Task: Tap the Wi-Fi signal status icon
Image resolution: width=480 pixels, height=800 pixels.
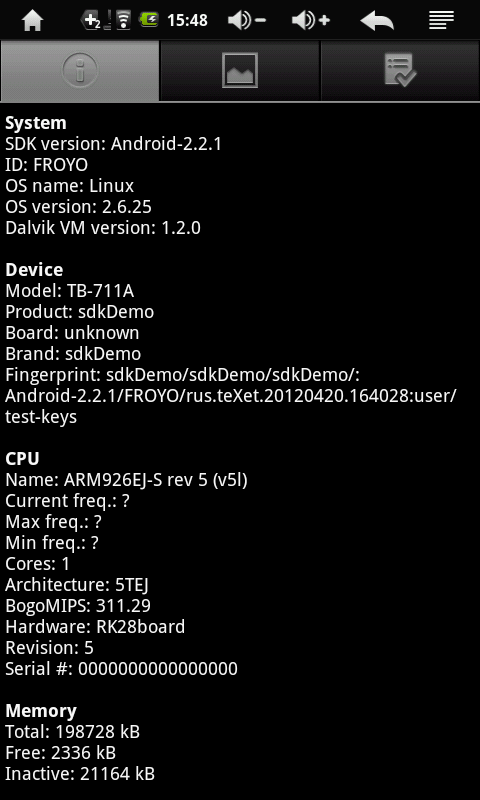Action: click(x=123, y=20)
